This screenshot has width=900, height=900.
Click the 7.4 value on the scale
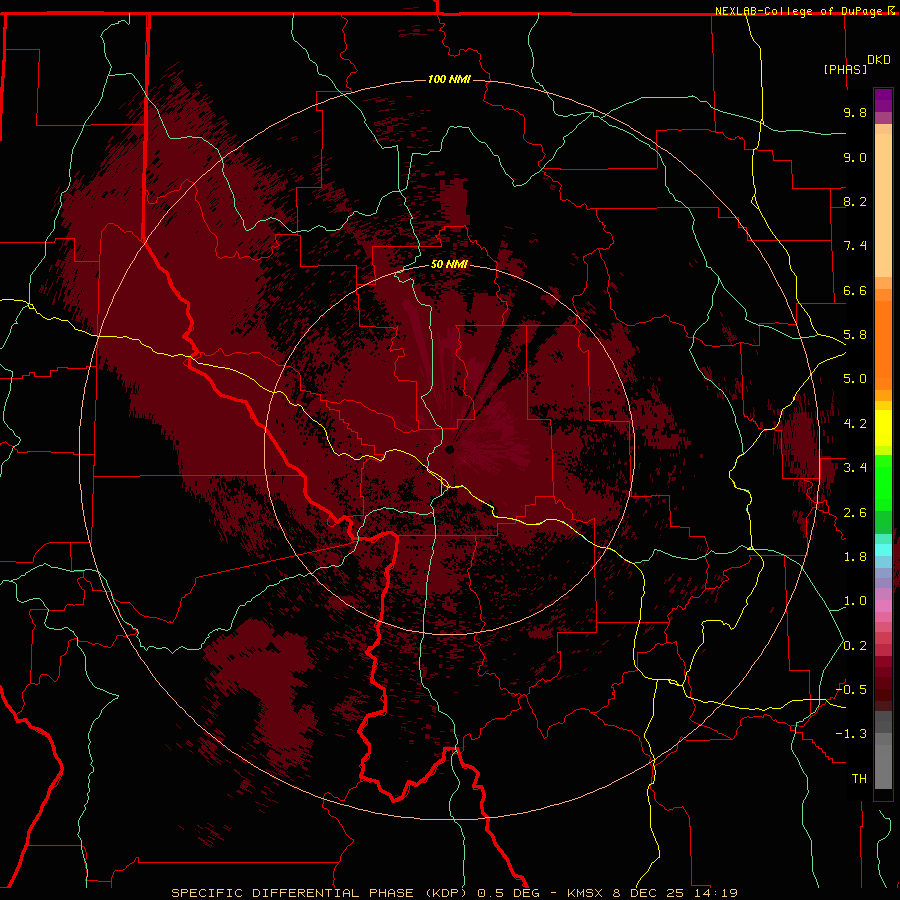point(855,246)
